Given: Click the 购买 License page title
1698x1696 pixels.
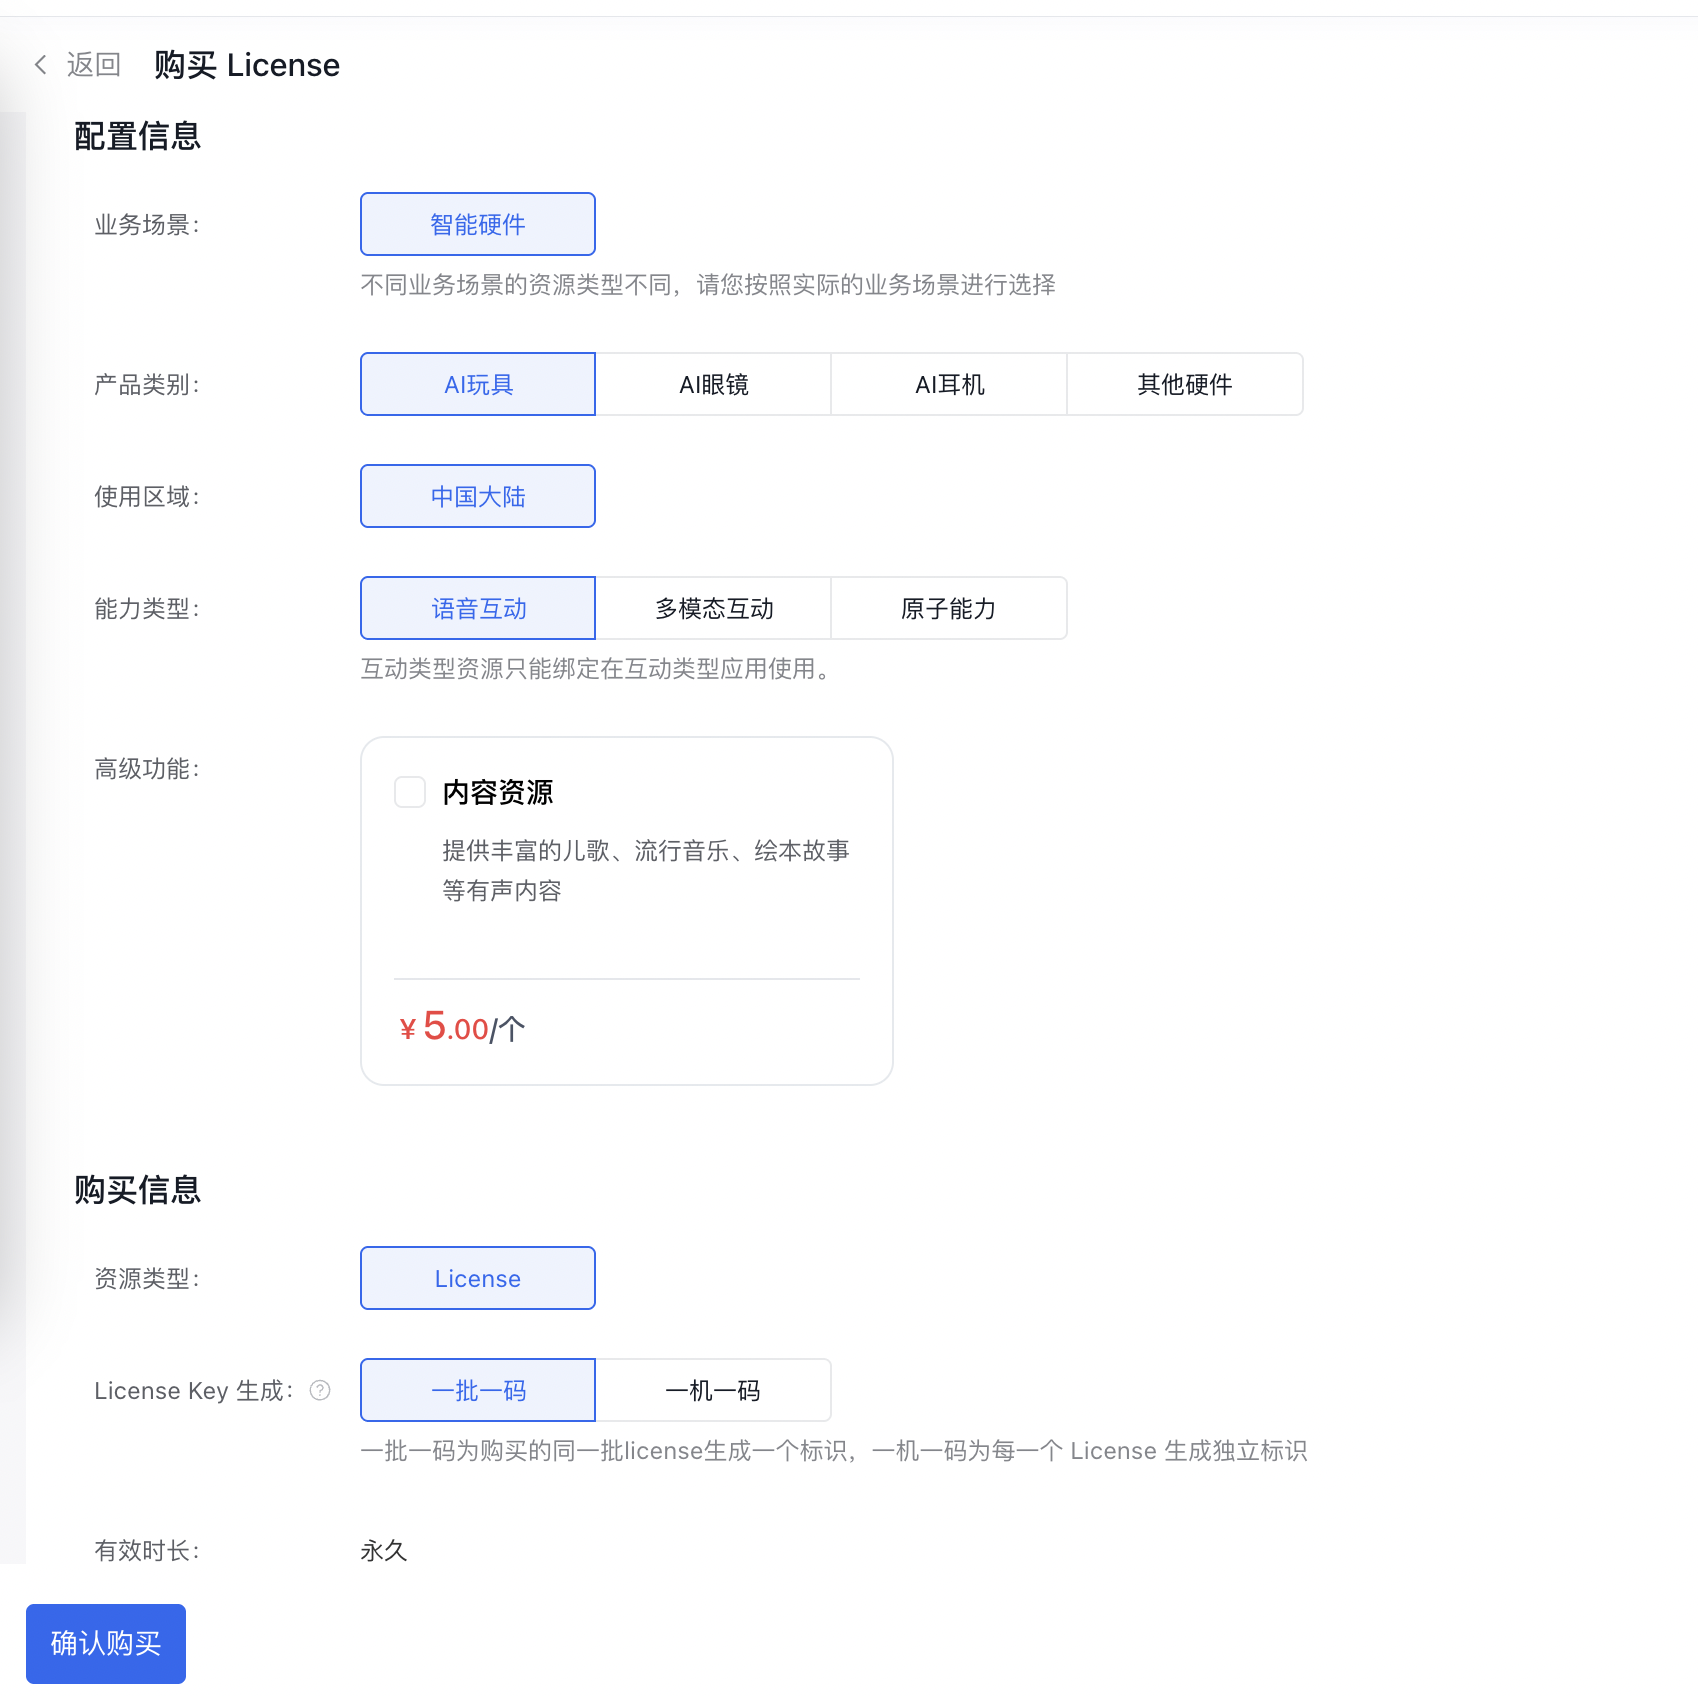Looking at the screenshot, I should pyautogui.click(x=247, y=65).
